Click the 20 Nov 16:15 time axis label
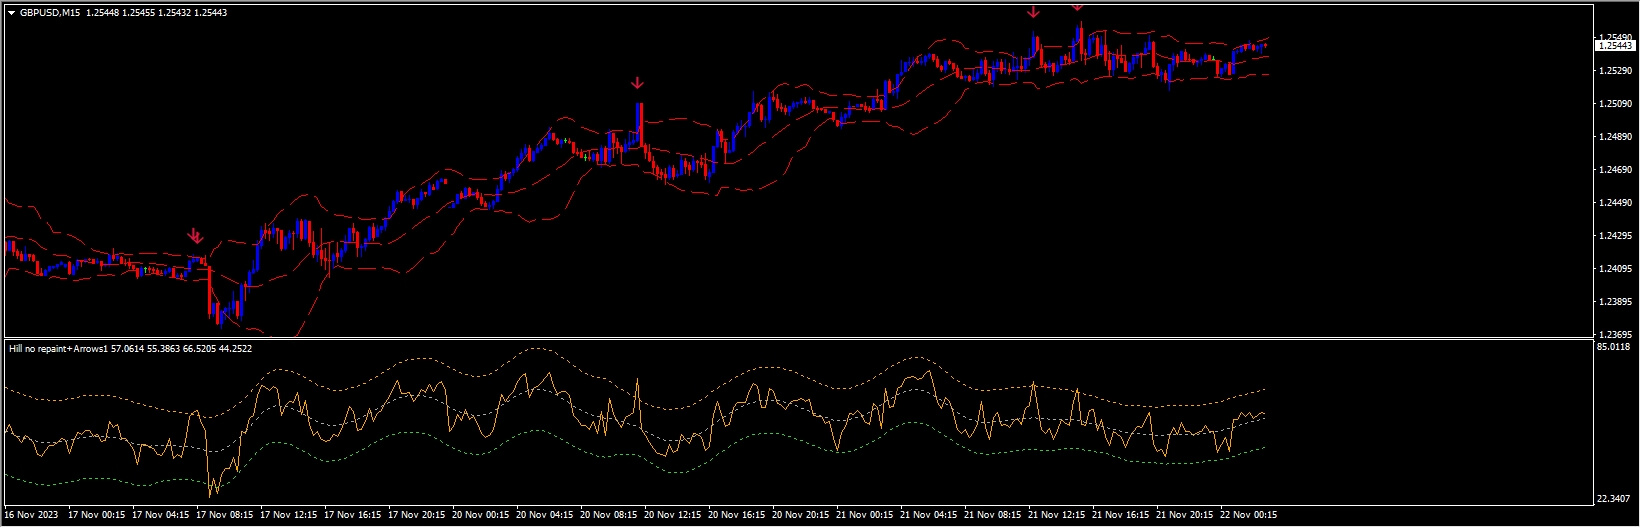This screenshot has width=1641, height=528. 737,515
